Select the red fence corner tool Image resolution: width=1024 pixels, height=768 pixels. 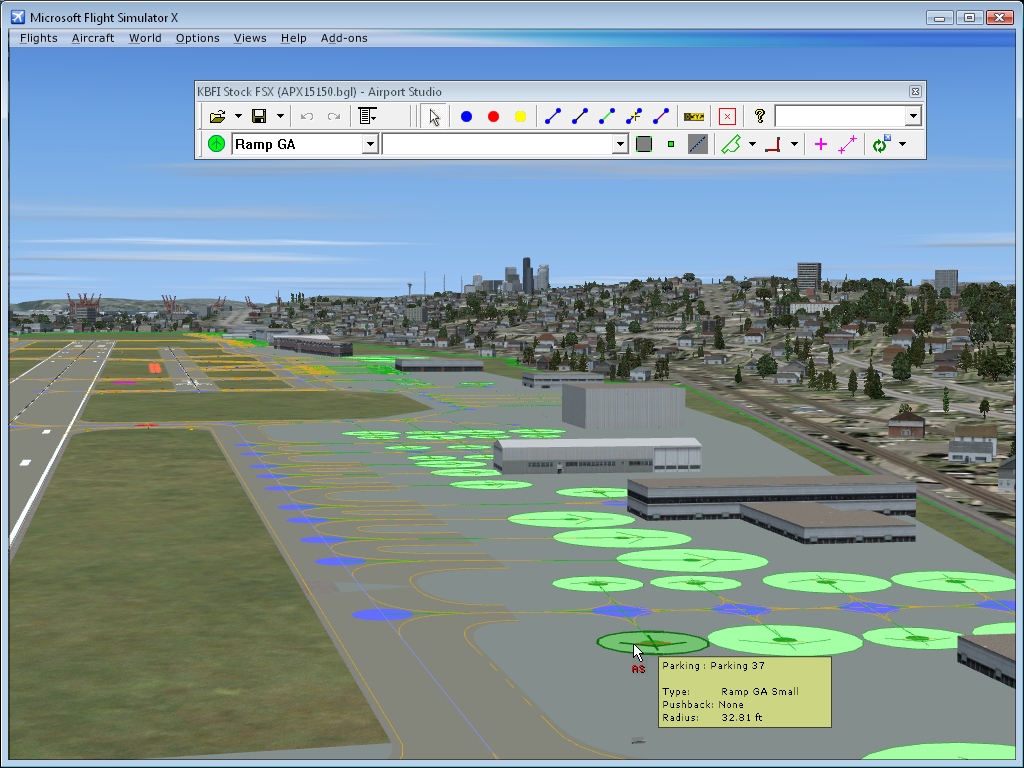click(x=773, y=144)
